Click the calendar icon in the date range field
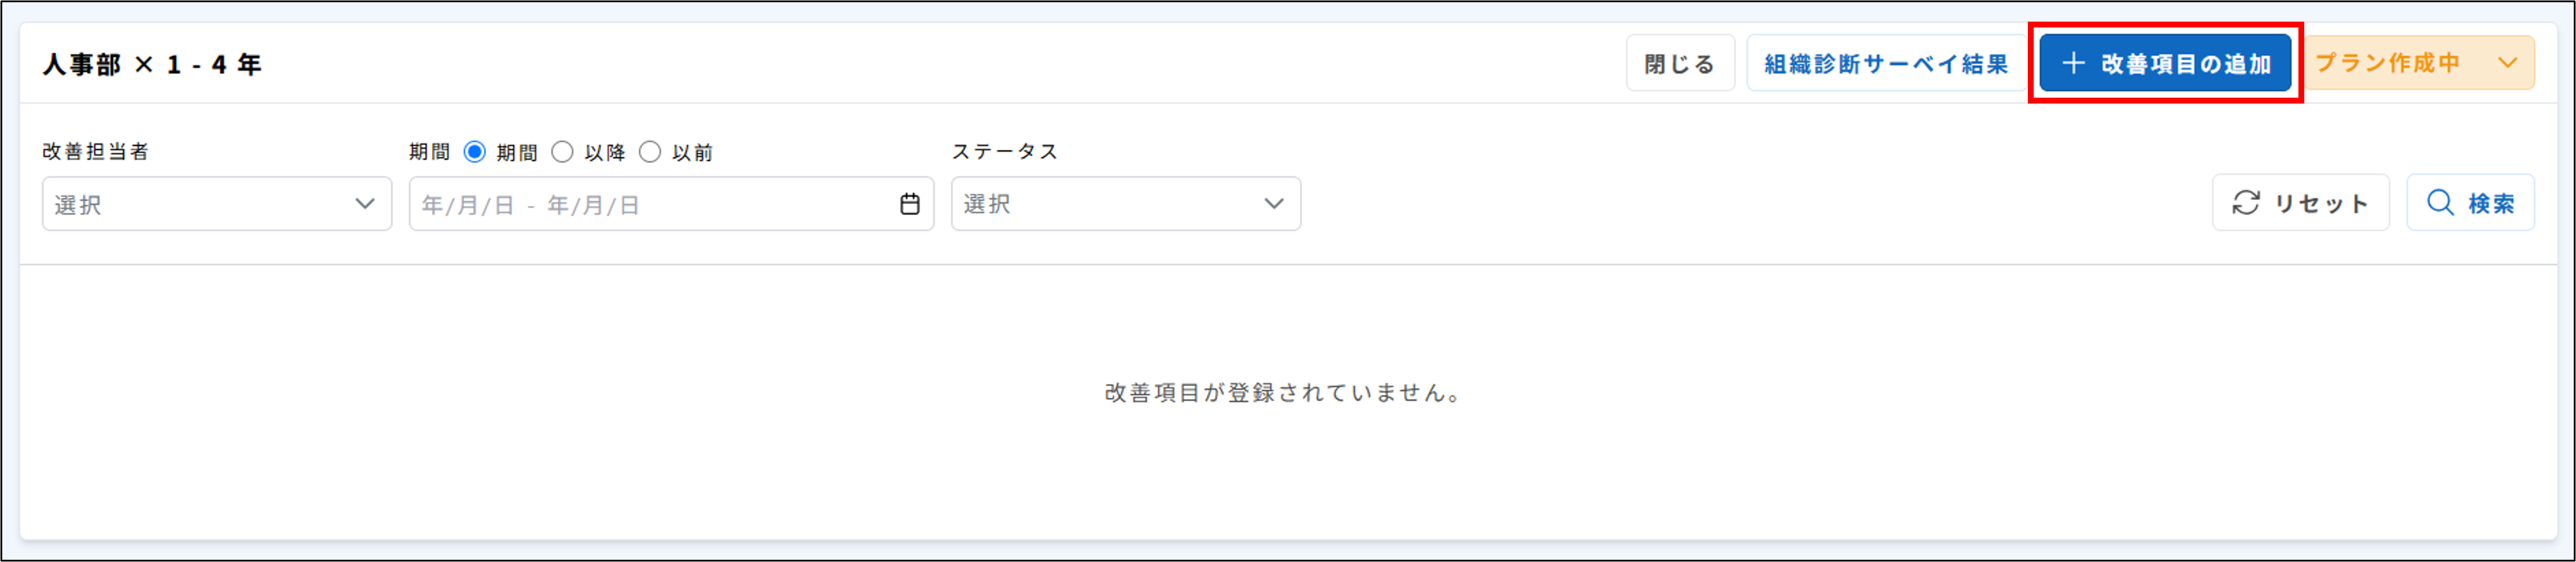 [908, 203]
